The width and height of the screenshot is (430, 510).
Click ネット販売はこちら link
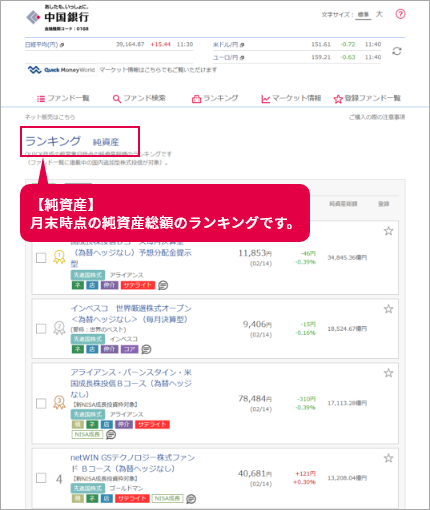50,117
